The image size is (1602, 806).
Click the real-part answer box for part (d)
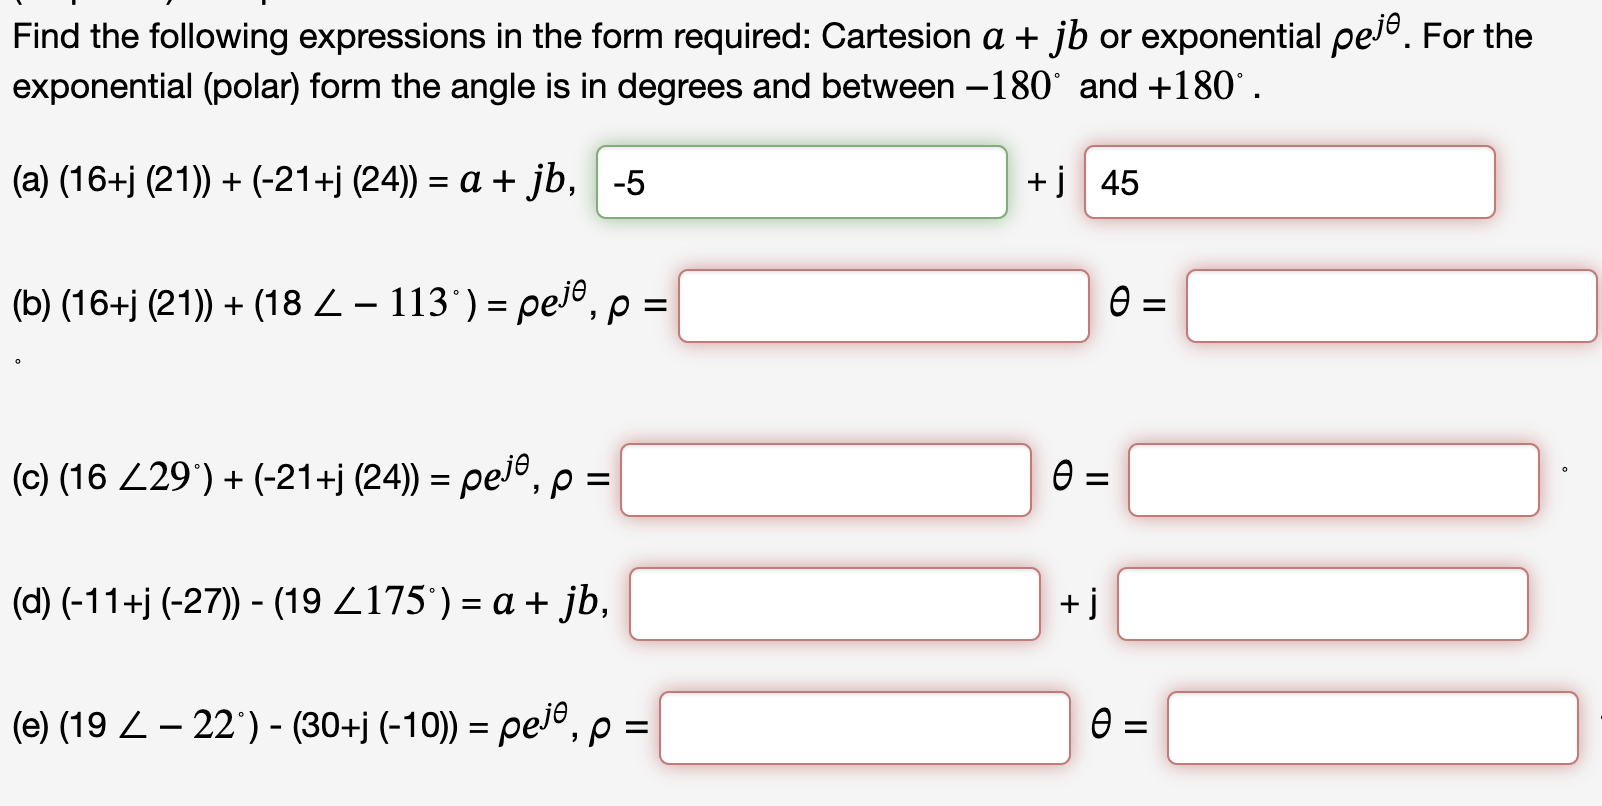[x=836, y=604]
